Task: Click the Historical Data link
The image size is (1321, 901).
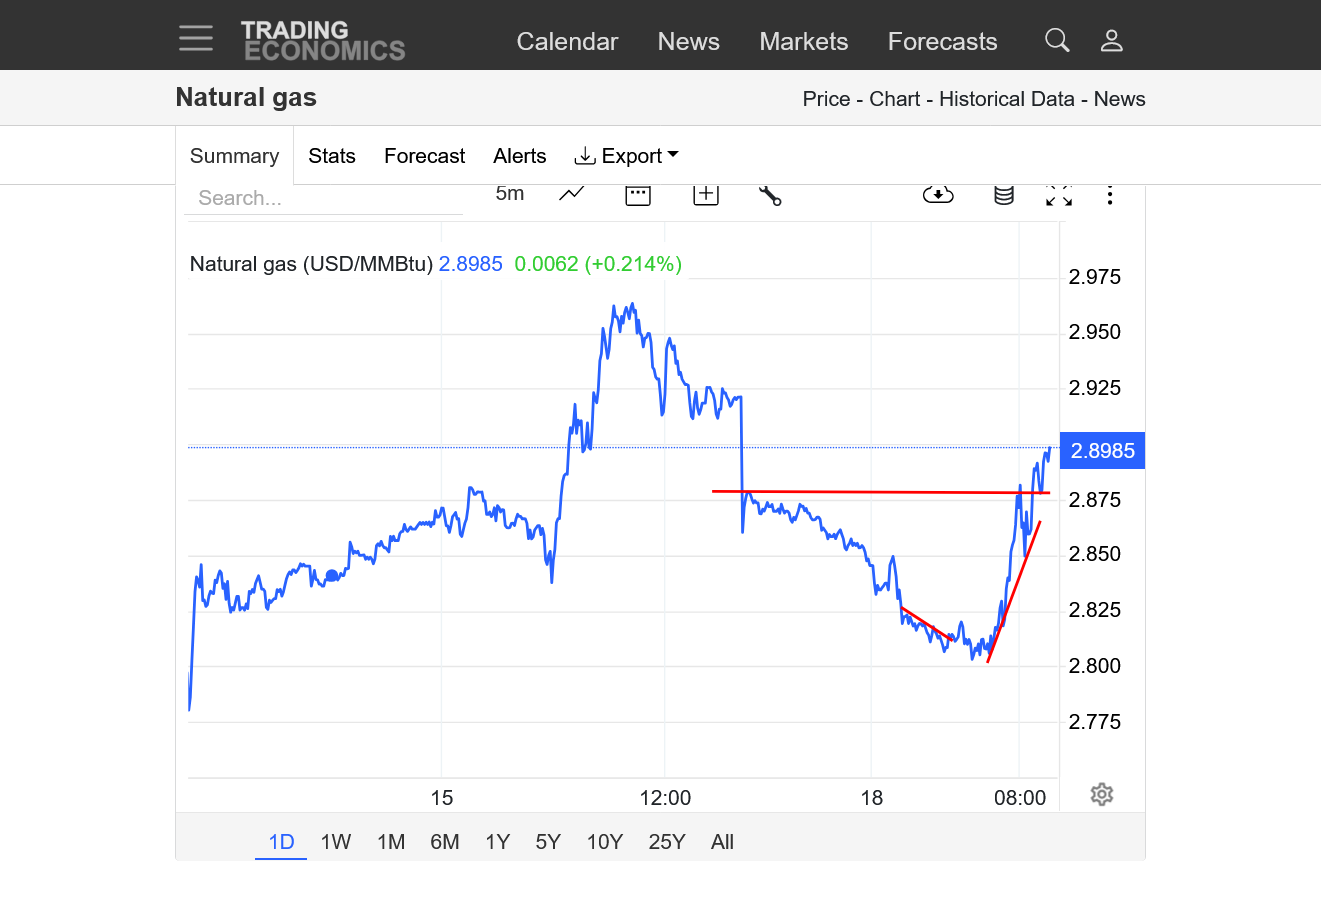Action: [x=1006, y=99]
